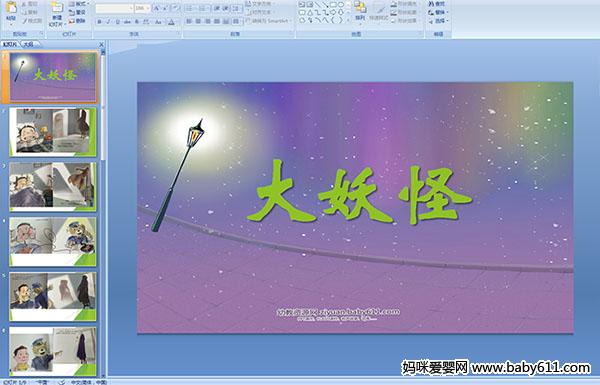This screenshot has width=600, height=385.
Task: Toggle Underline formatting
Action: (117, 22)
